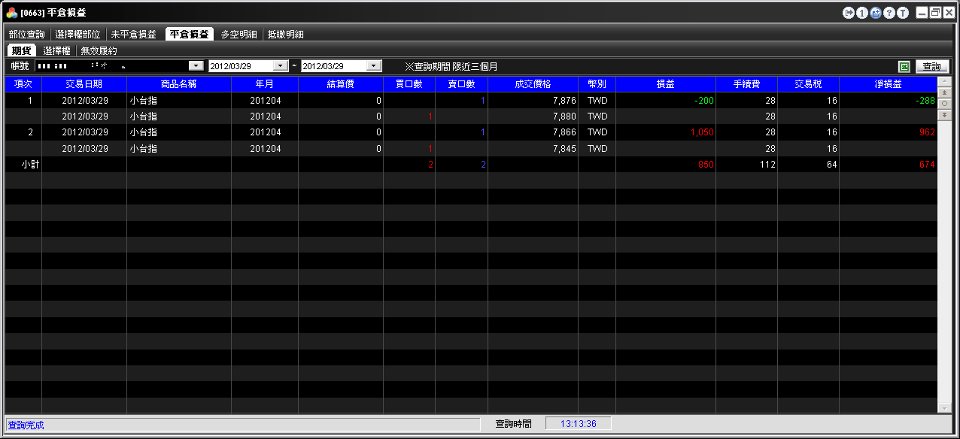The image size is (960, 439).
Task: Click the arrow-shaped link icon in title bar
Action: click(849, 13)
